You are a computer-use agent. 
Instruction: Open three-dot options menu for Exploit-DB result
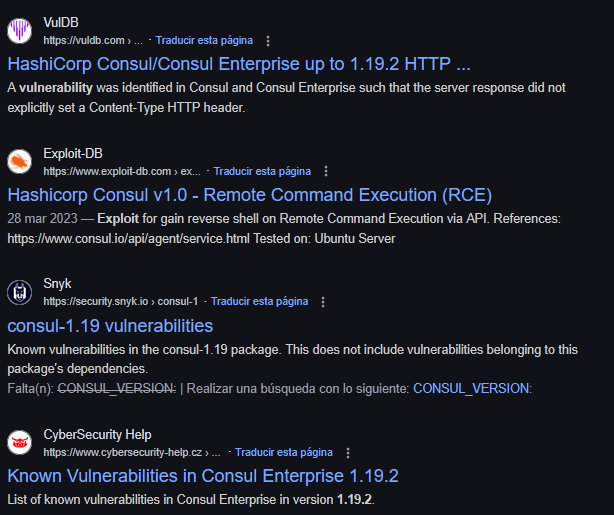click(326, 171)
